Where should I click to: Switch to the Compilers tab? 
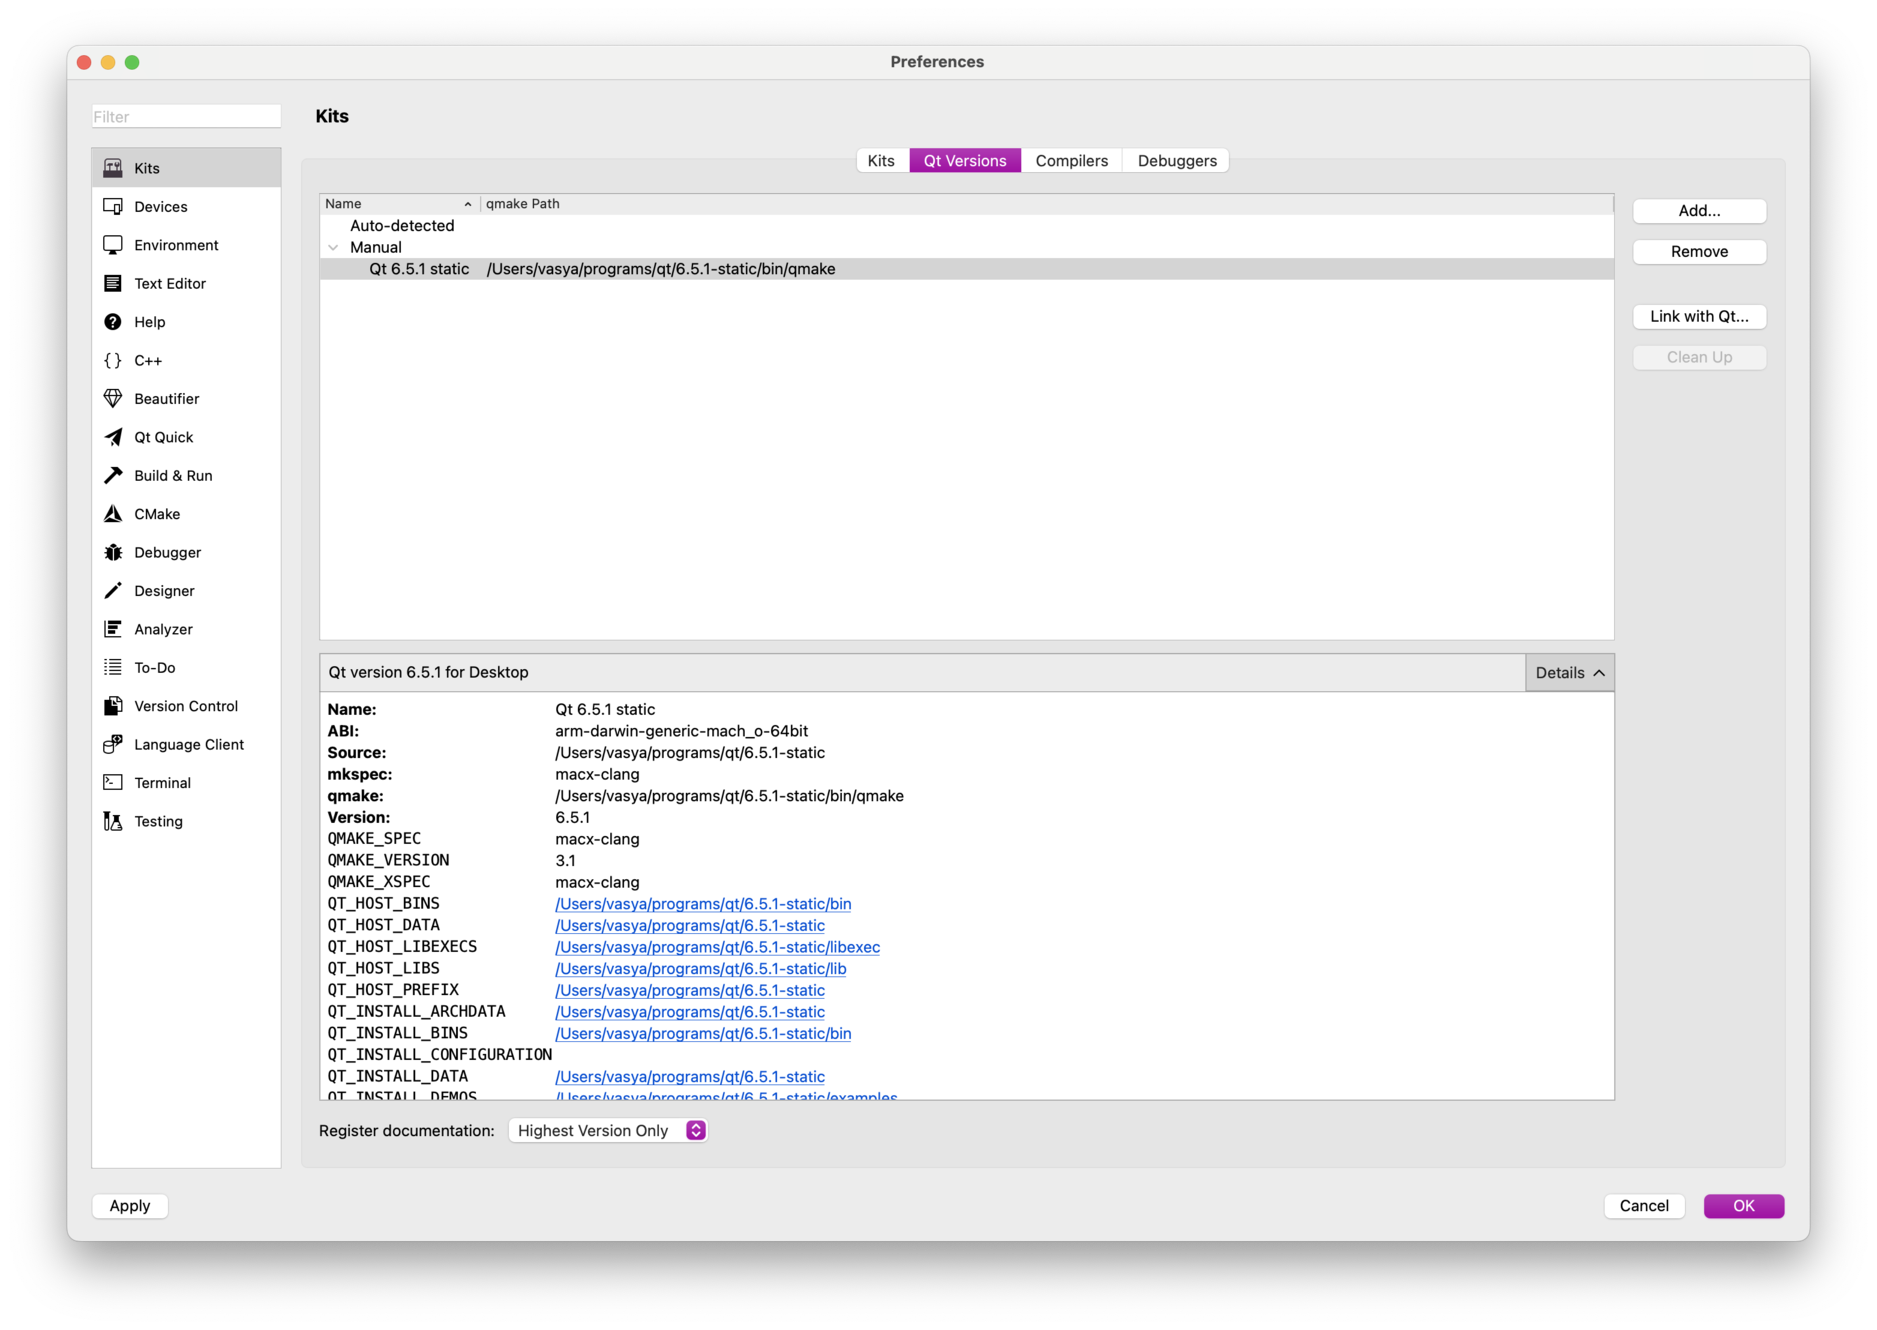click(1071, 160)
